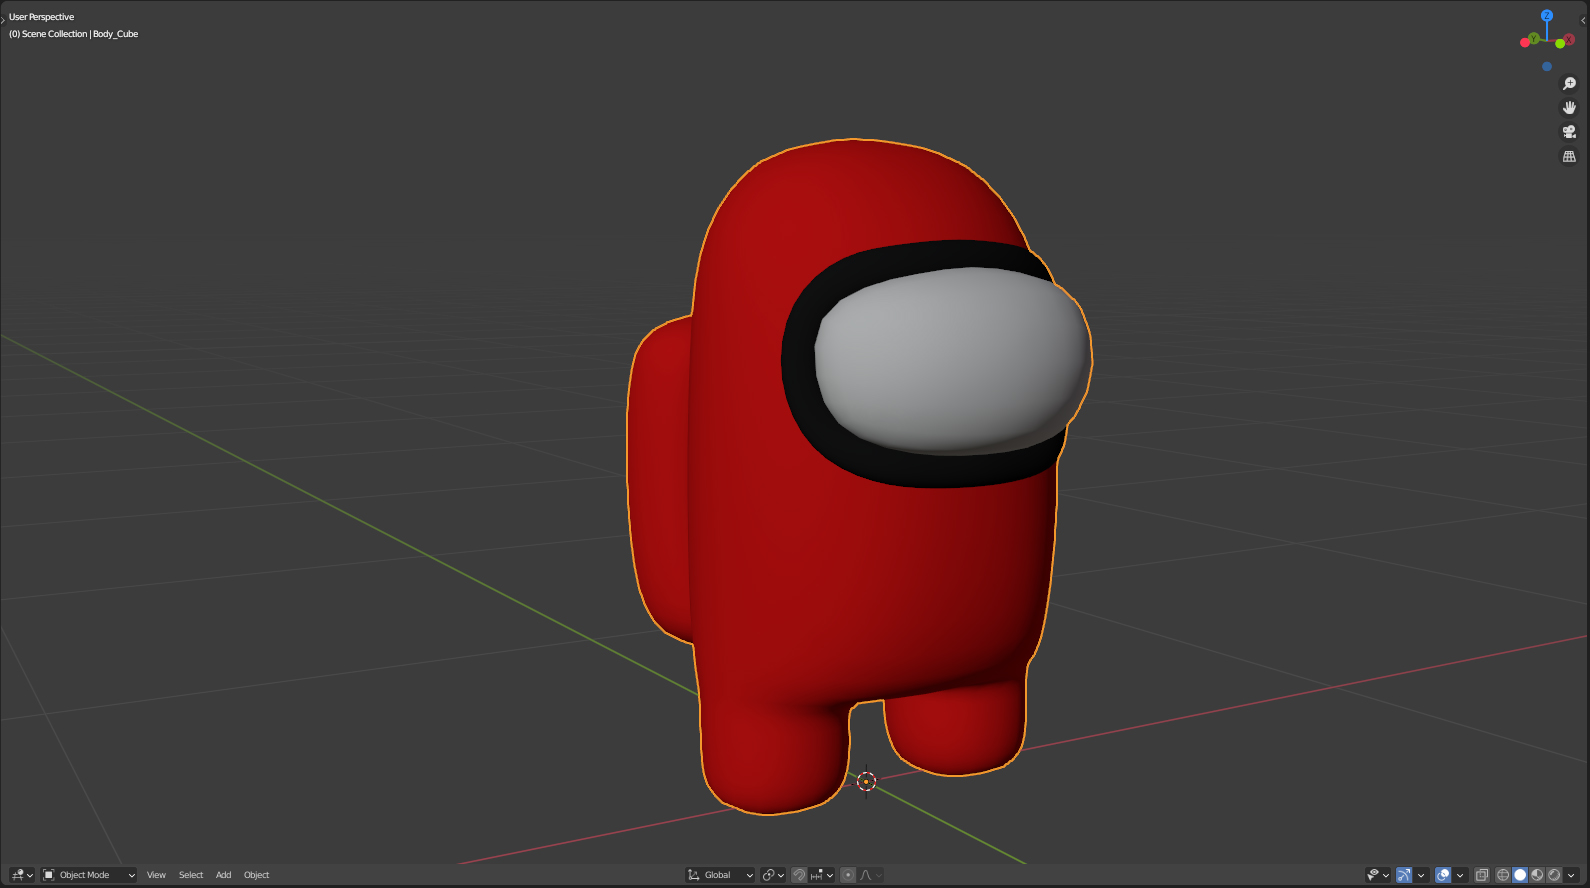The image size is (1590, 888).
Task: Open the viewport shading options dropdown
Action: pos(1571,875)
